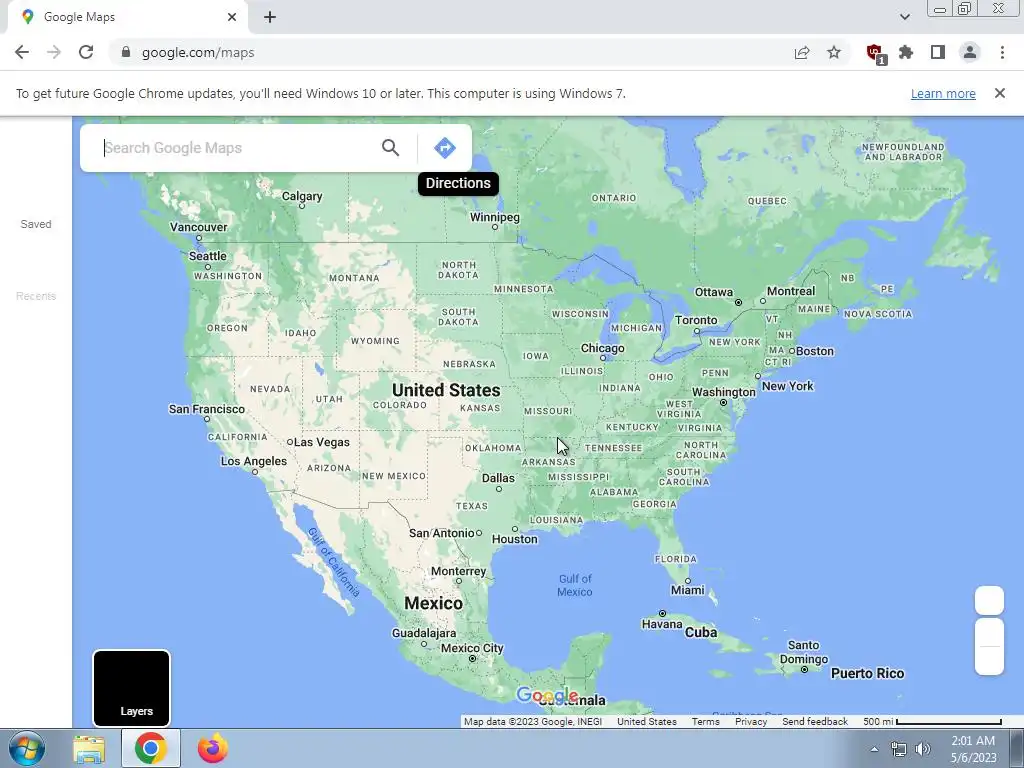The height and width of the screenshot is (768, 1024).
Task: Click the New York city label
Action: 788,386
